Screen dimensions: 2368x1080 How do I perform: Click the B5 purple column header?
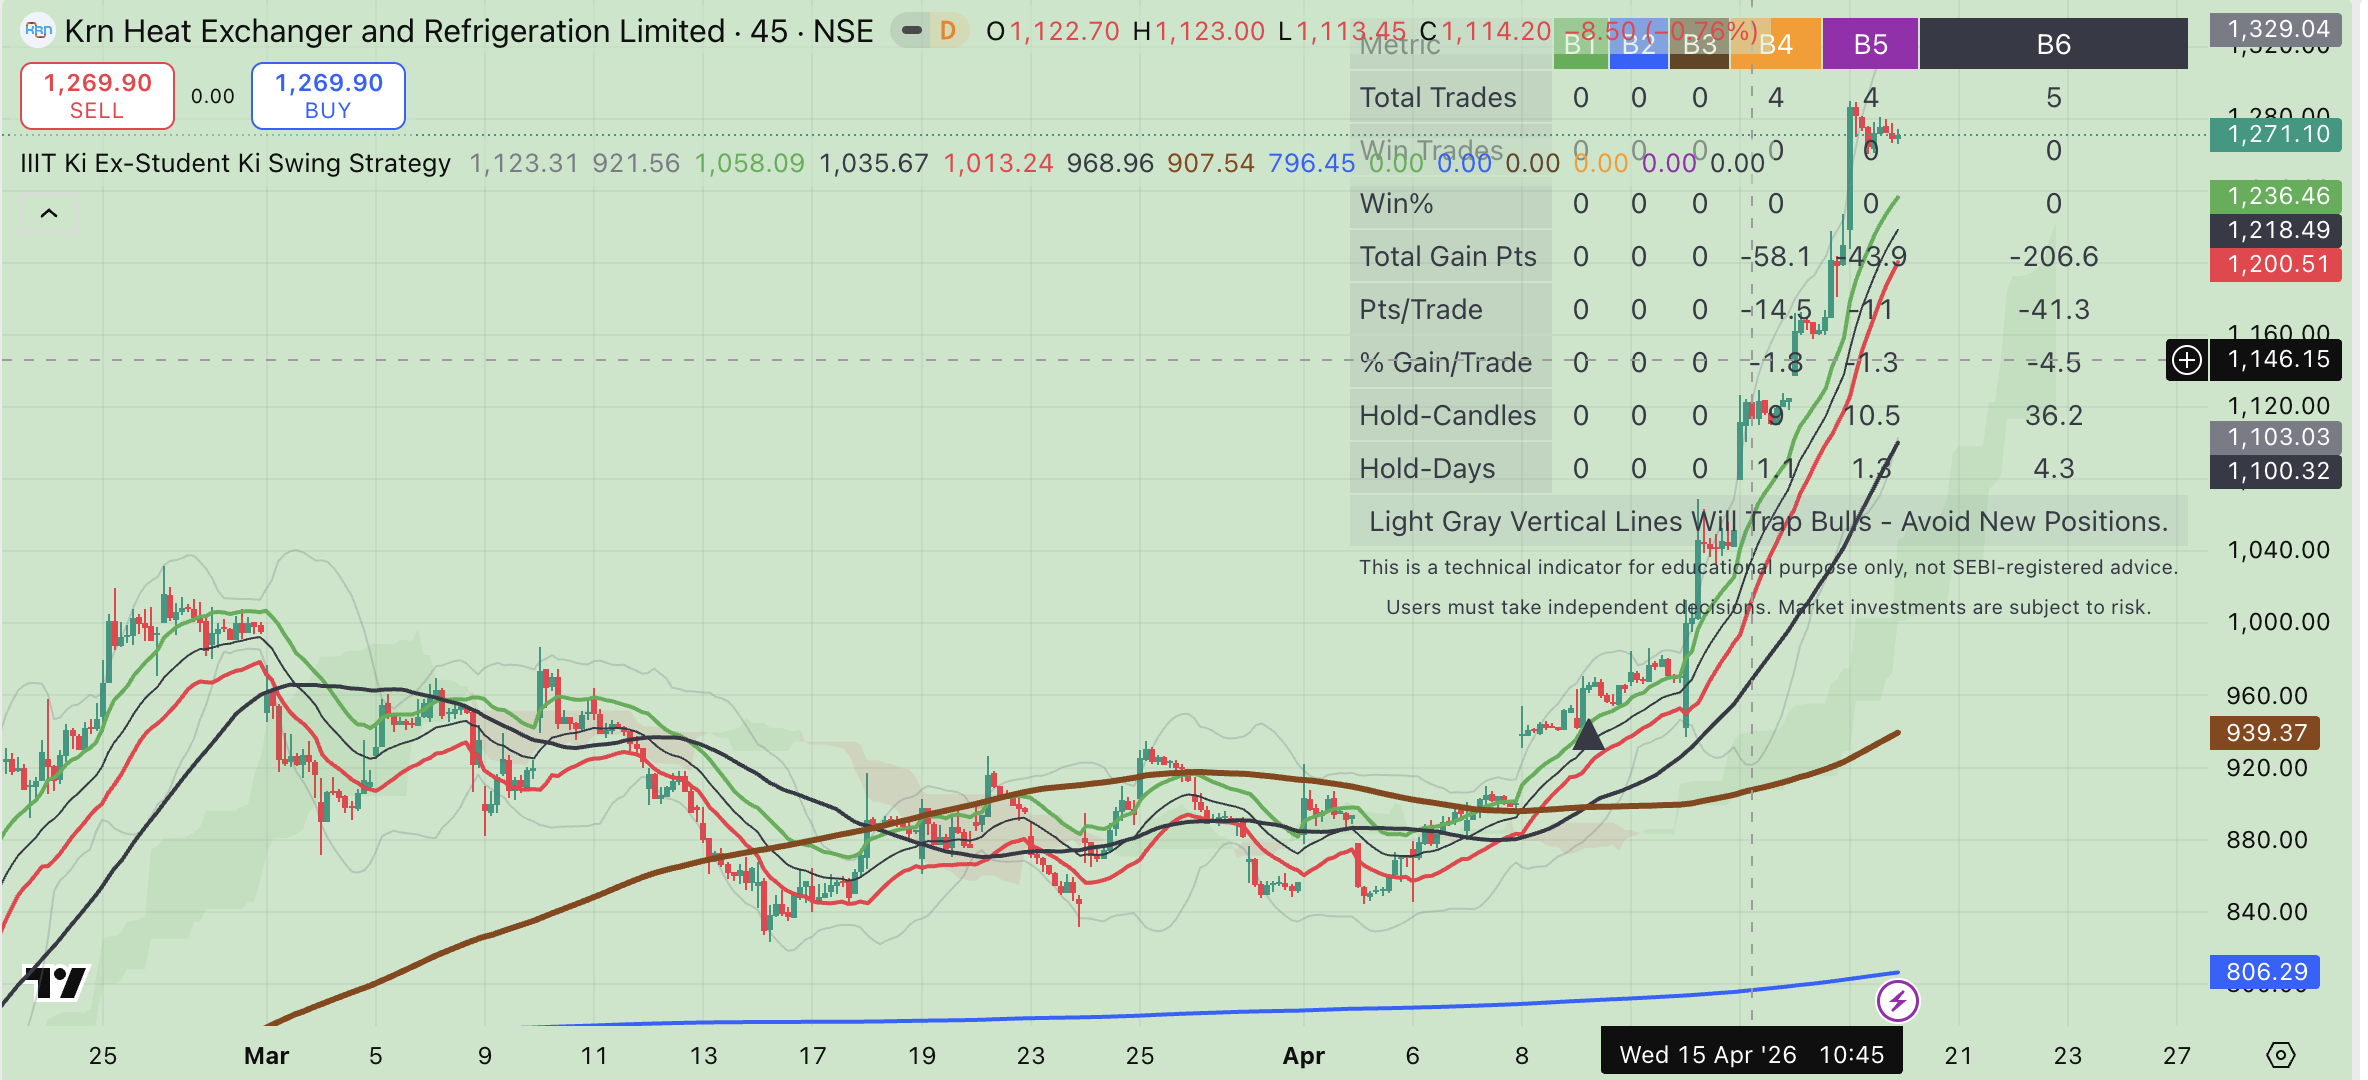click(1870, 44)
